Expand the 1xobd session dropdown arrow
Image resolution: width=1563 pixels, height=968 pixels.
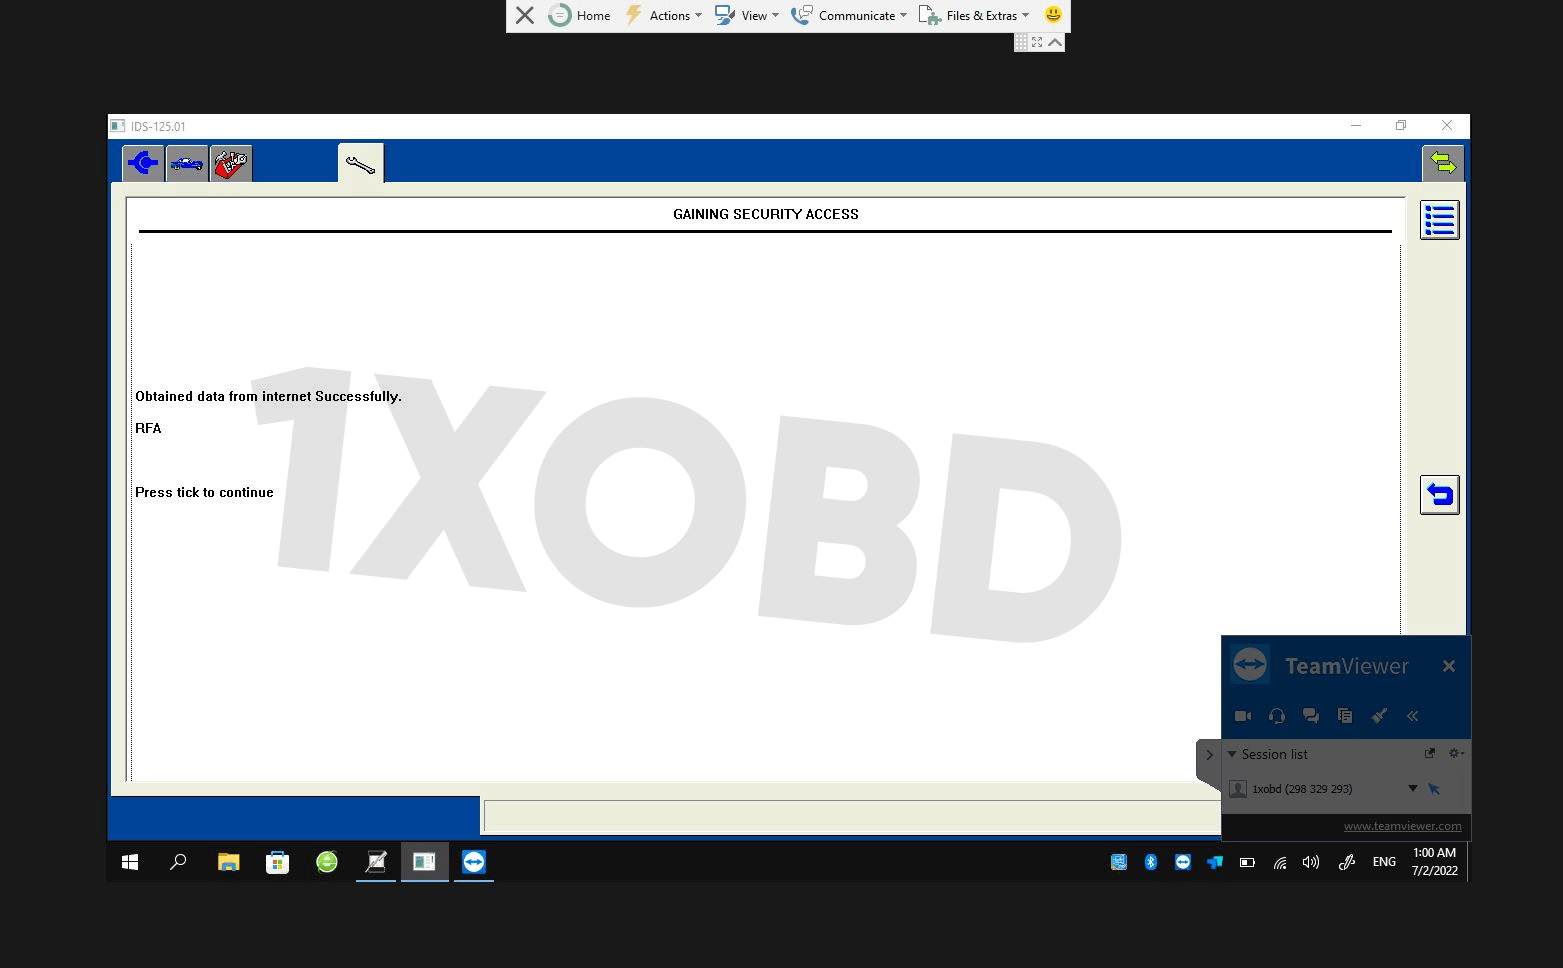pyautogui.click(x=1413, y=788)
